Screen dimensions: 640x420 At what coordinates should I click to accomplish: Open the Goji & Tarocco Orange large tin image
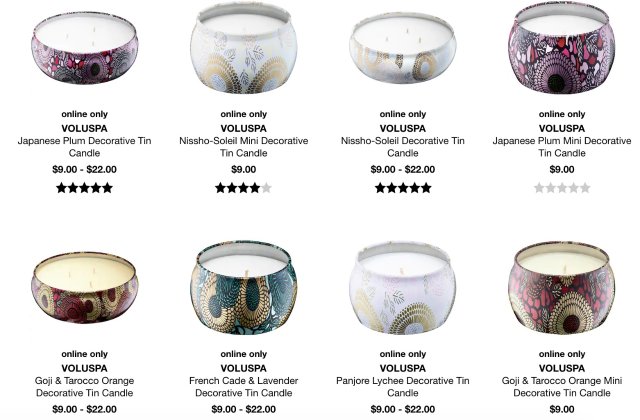84,287
